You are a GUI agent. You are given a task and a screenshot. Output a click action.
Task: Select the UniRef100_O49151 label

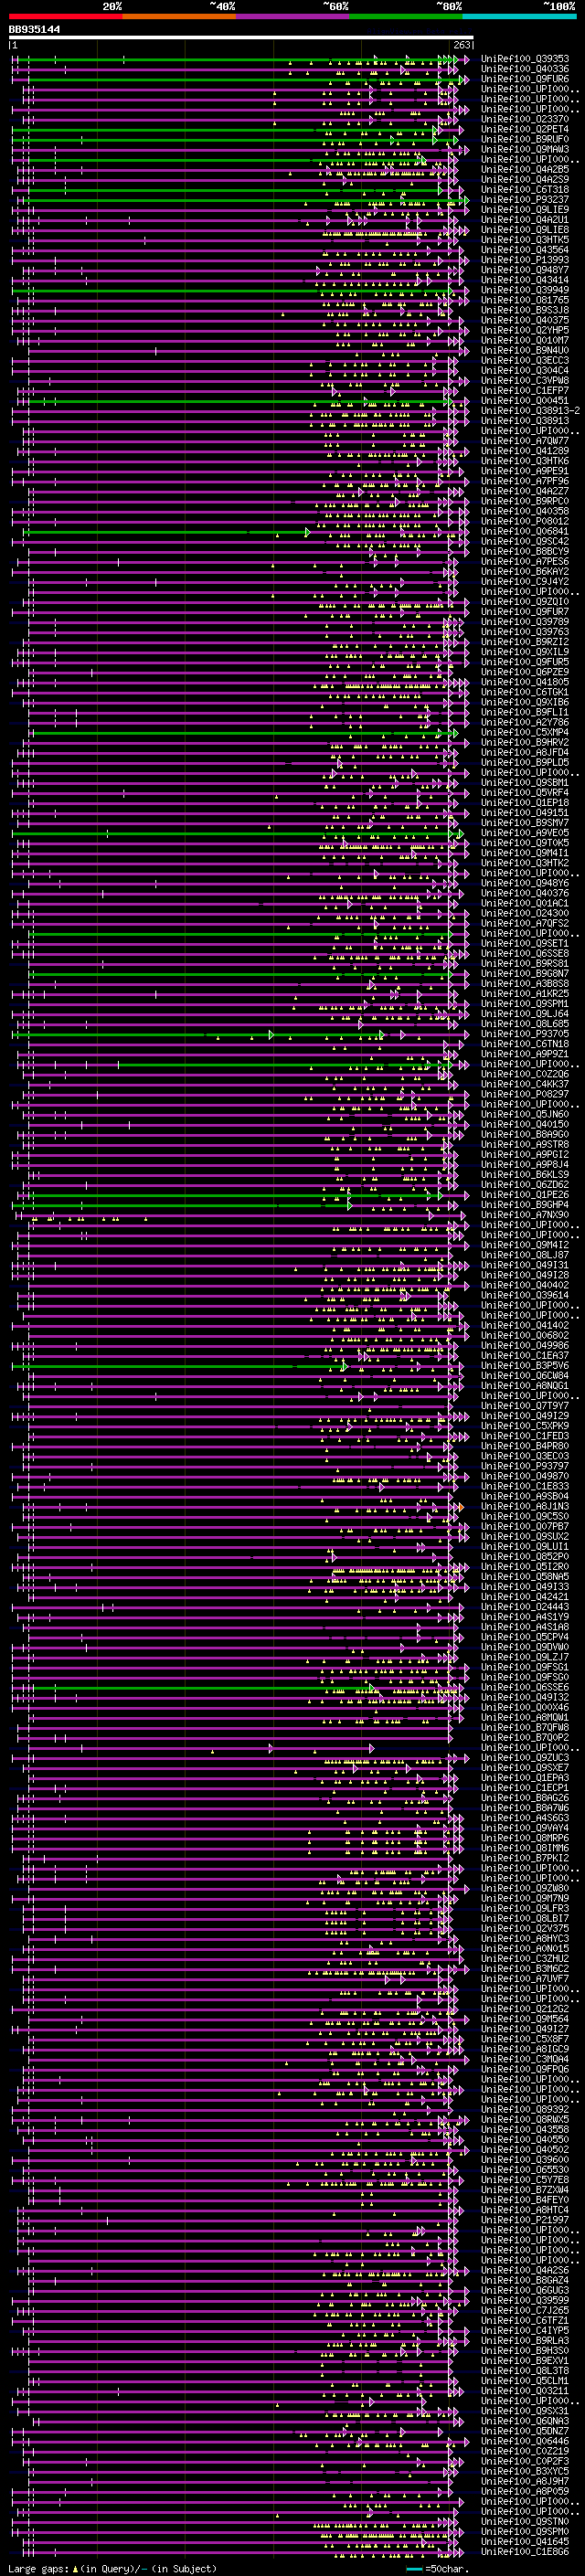(x=525, y=812)
